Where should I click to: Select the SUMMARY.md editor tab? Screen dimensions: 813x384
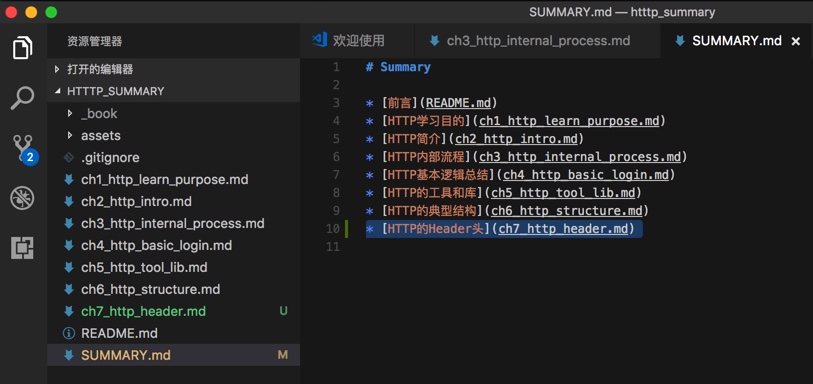[736, 40]
